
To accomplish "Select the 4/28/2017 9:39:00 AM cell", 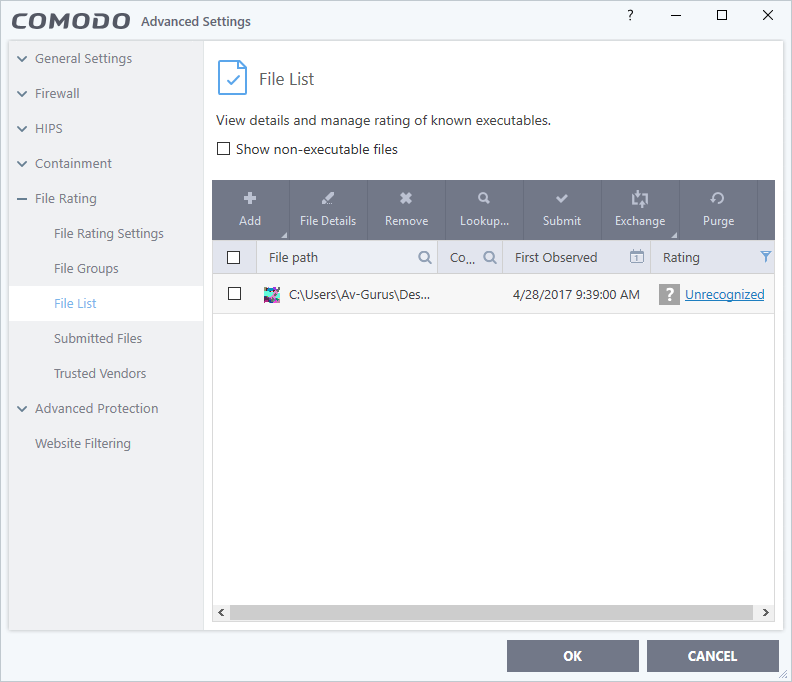I will 576,295.
